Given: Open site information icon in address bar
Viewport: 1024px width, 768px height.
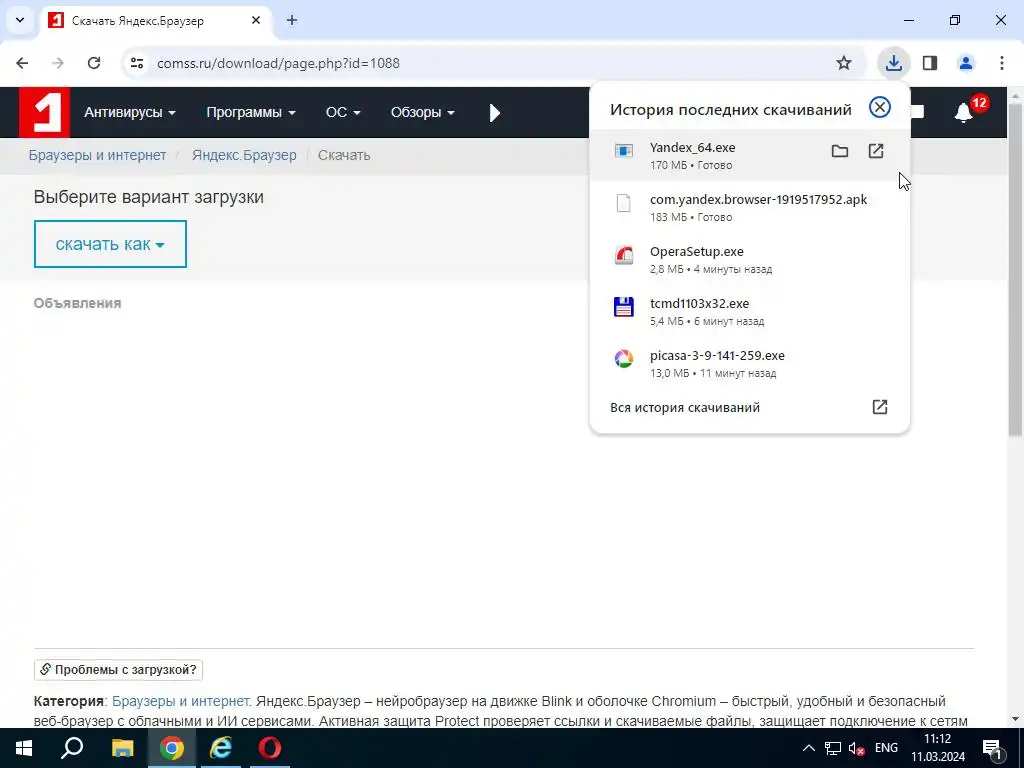Looking at the screenshot, I should [136, 63].
